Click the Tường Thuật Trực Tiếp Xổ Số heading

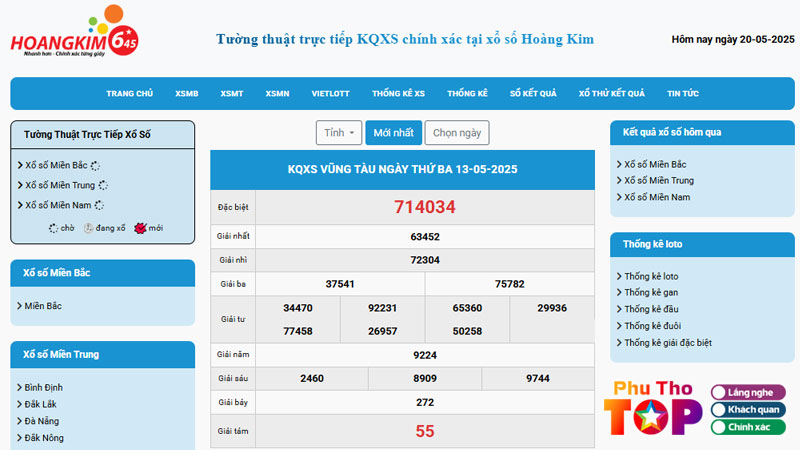tap(87, 135)
